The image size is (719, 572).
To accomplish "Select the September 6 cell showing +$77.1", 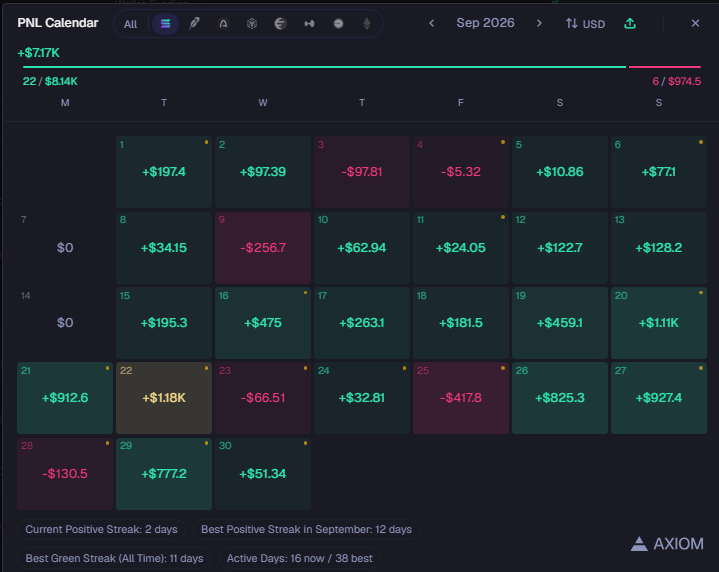I will (x=659, y=172).
